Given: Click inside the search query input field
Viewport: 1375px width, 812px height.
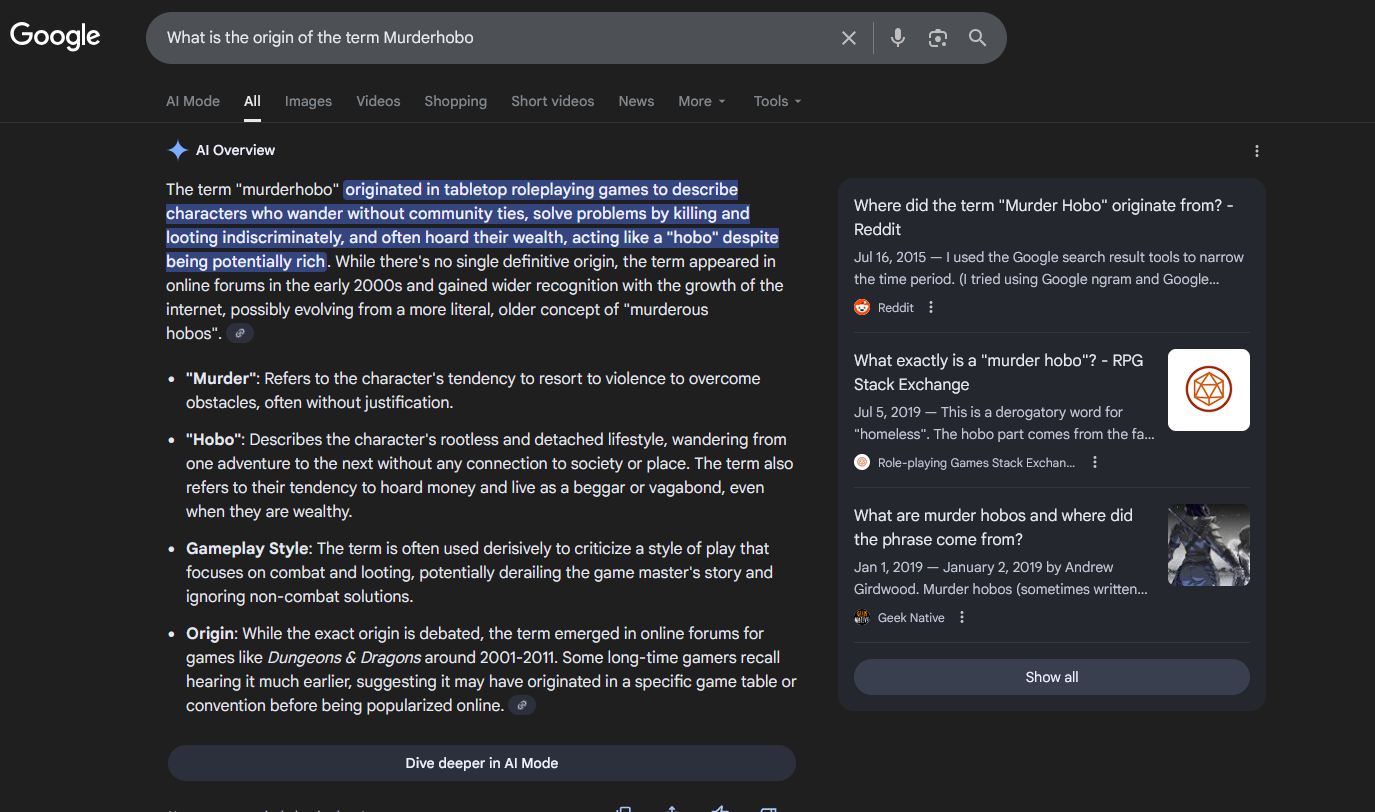Looking at the screenshot, I should pyautogui.click(x=495, y=38).
